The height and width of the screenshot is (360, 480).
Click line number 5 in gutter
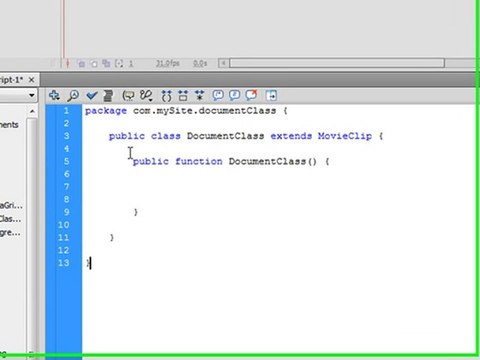click(x=66, y=161)
